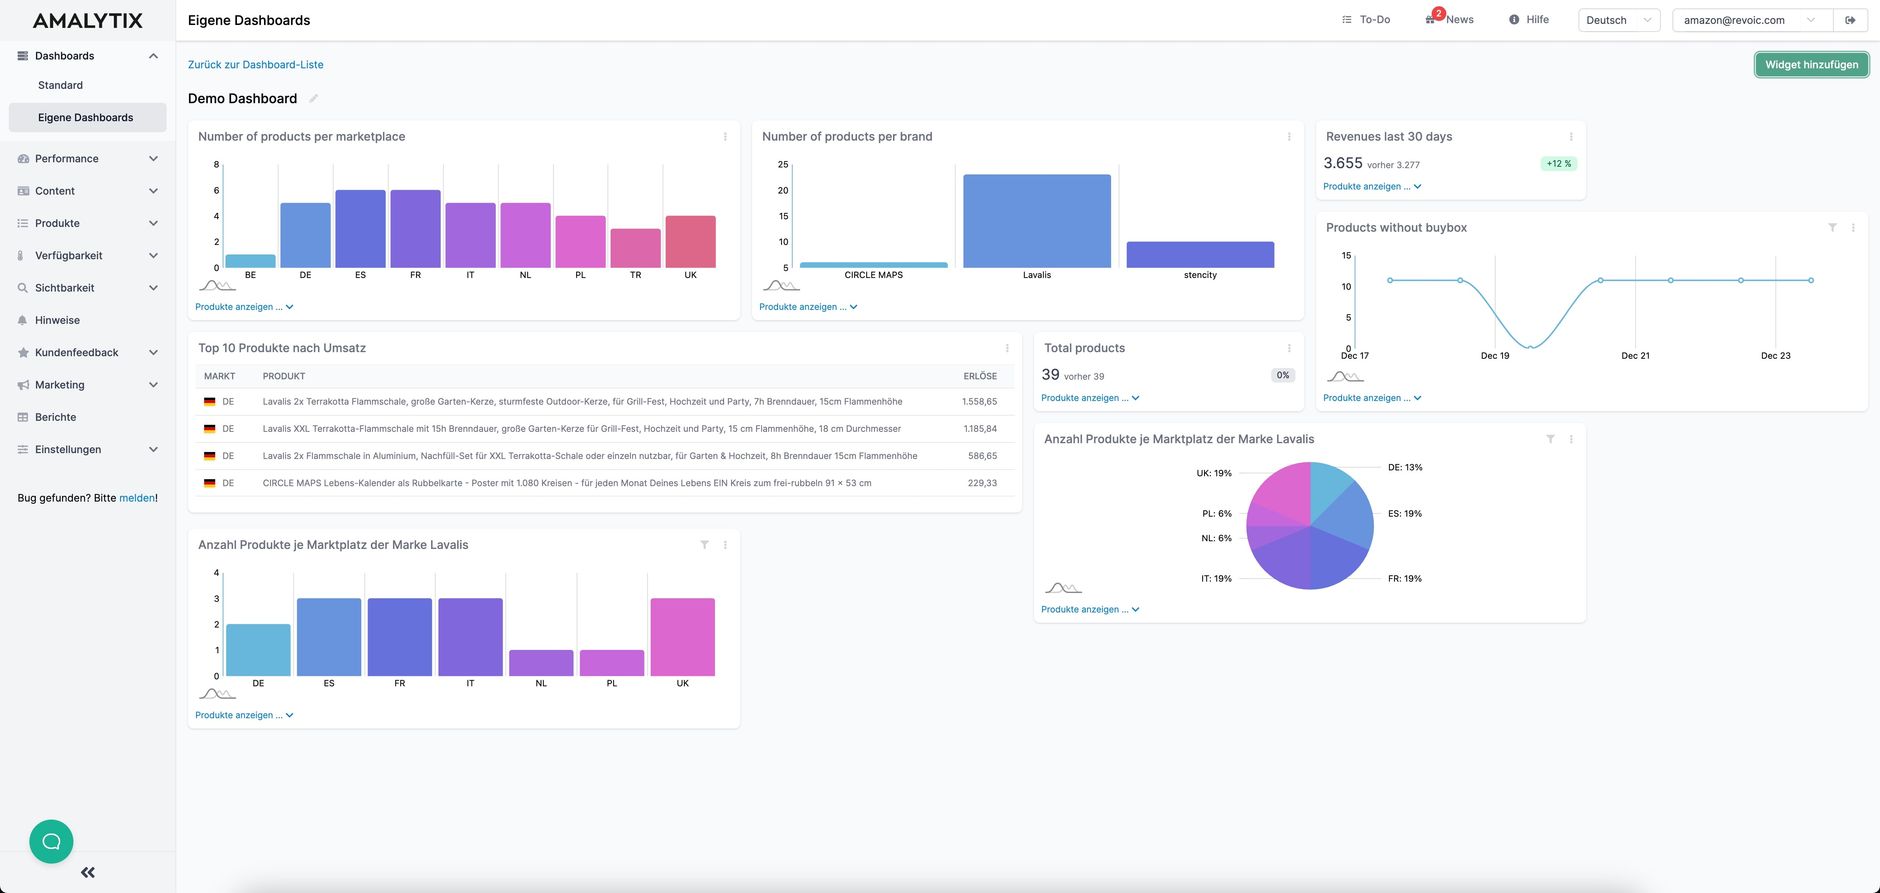Expand the Content menu
The width and height of the screenshot is (1880, 893).
tap(153, 191)
